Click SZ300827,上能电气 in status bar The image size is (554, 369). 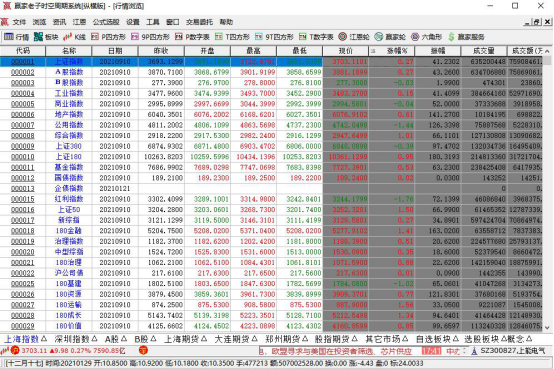point(512,351)
